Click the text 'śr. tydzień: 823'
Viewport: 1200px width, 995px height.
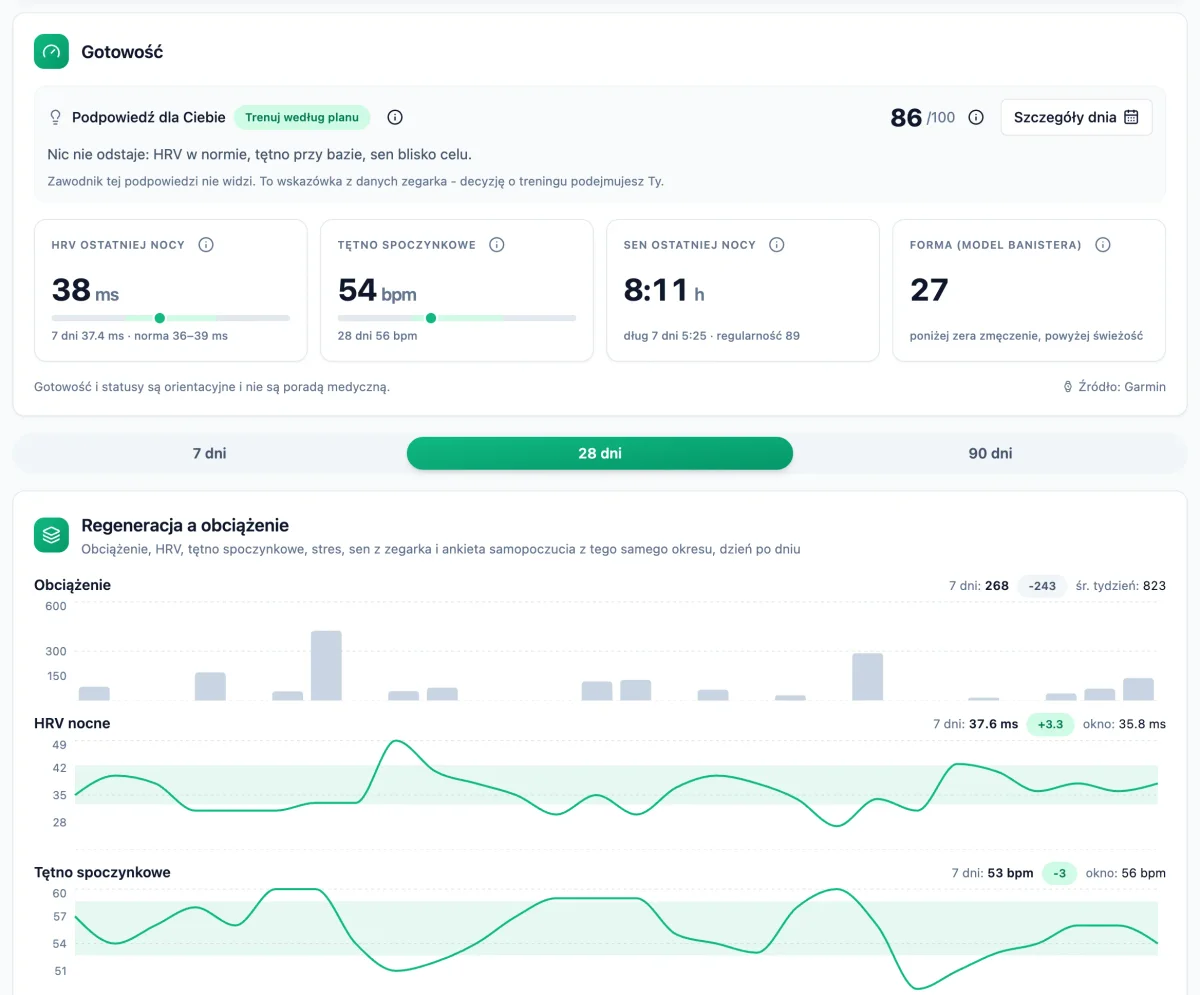click(1121, 586)
